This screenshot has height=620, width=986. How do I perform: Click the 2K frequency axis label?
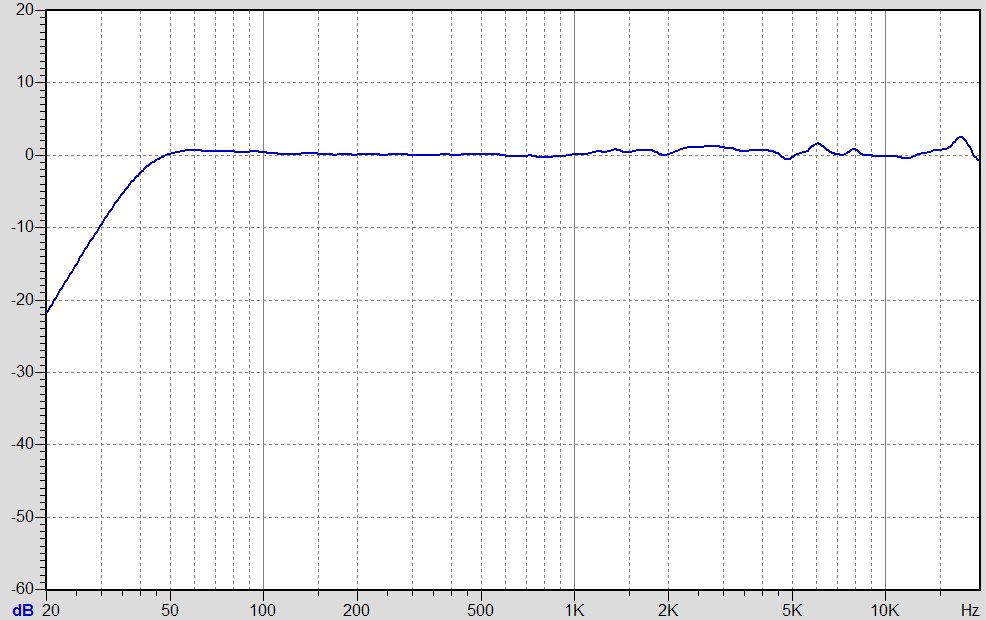(668, 610)
